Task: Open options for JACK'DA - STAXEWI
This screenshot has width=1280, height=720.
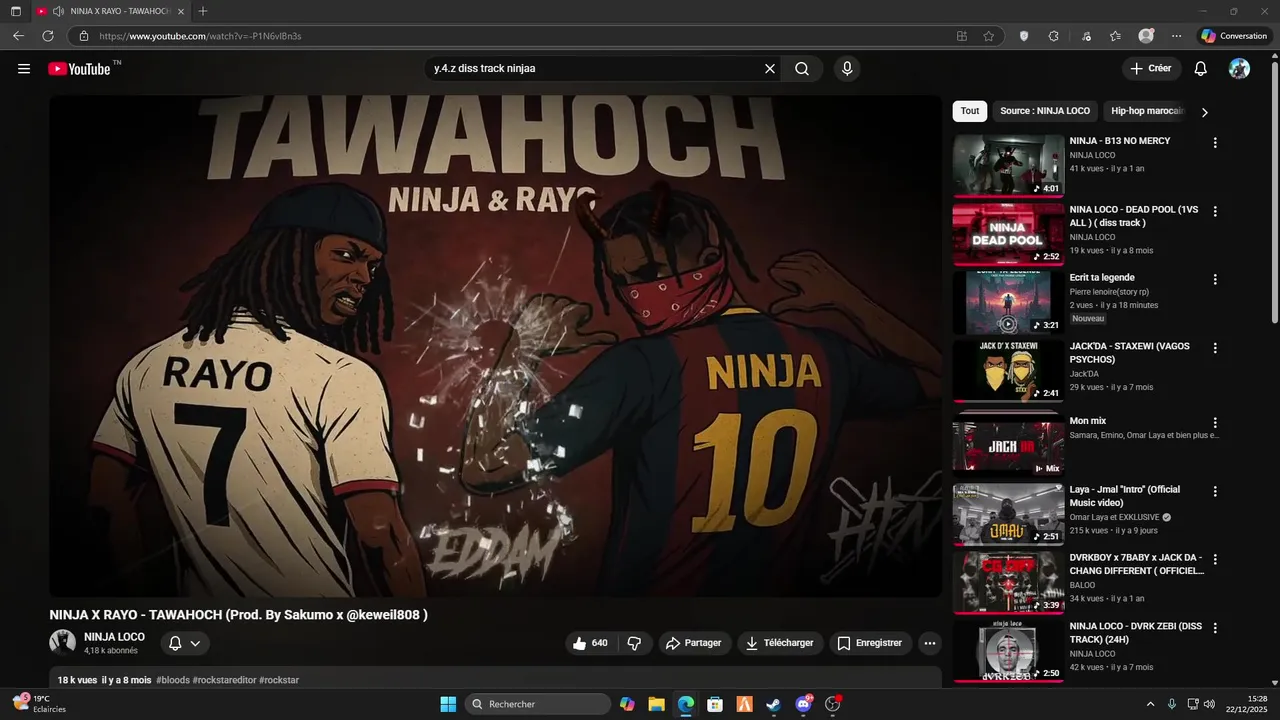Action: click(x=1215, y=348)
